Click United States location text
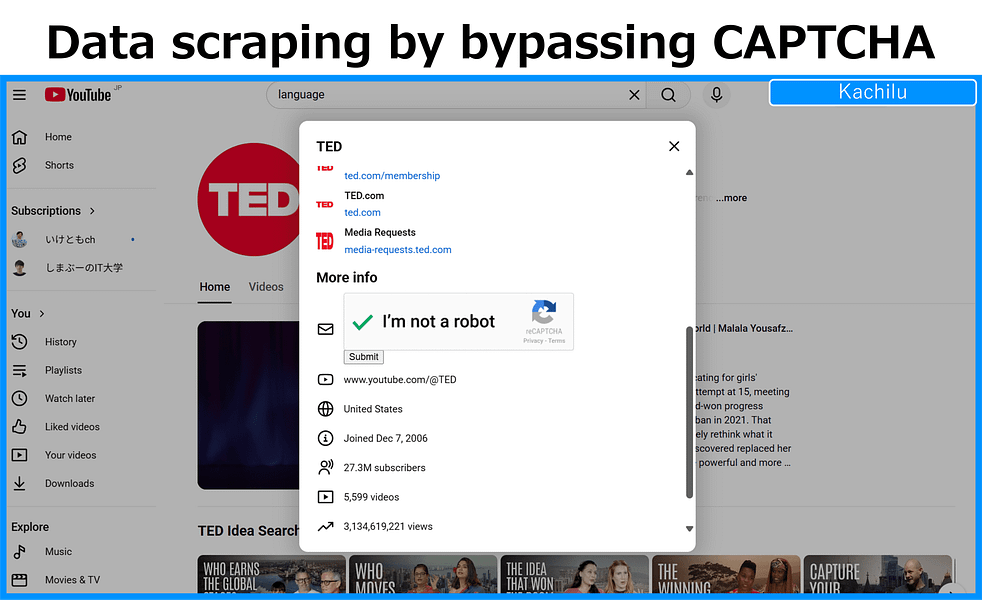Image resolution: width=982 pixels, height=600 pixels. [x=373, y=409]
